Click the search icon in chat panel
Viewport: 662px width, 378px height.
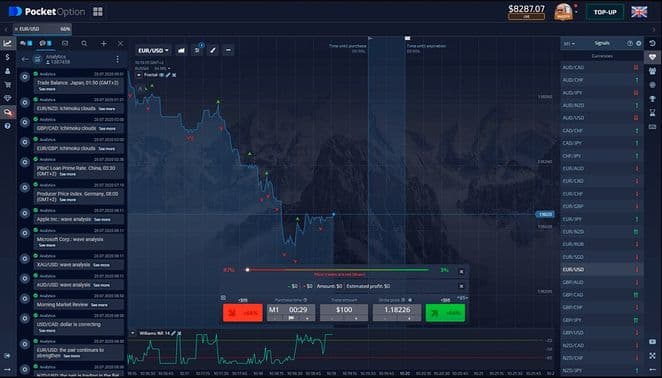click(84, 44)
